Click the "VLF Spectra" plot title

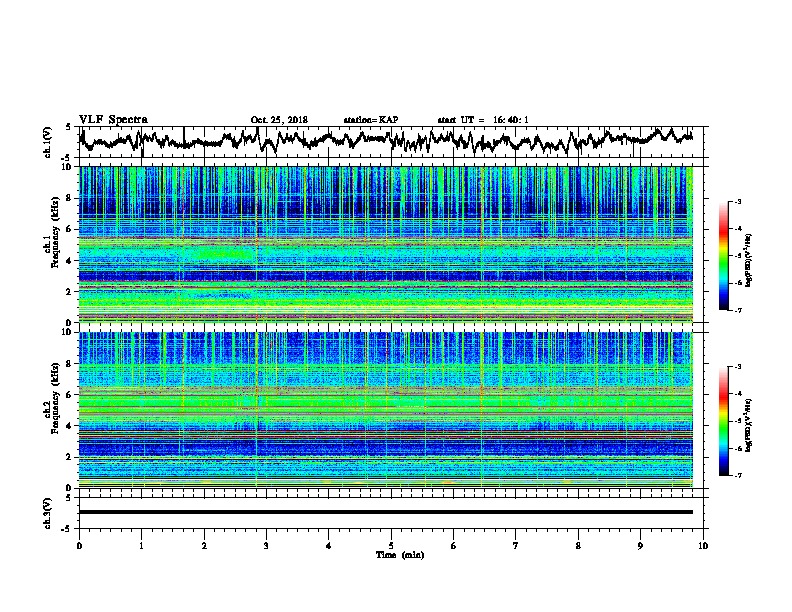(113, 120)
